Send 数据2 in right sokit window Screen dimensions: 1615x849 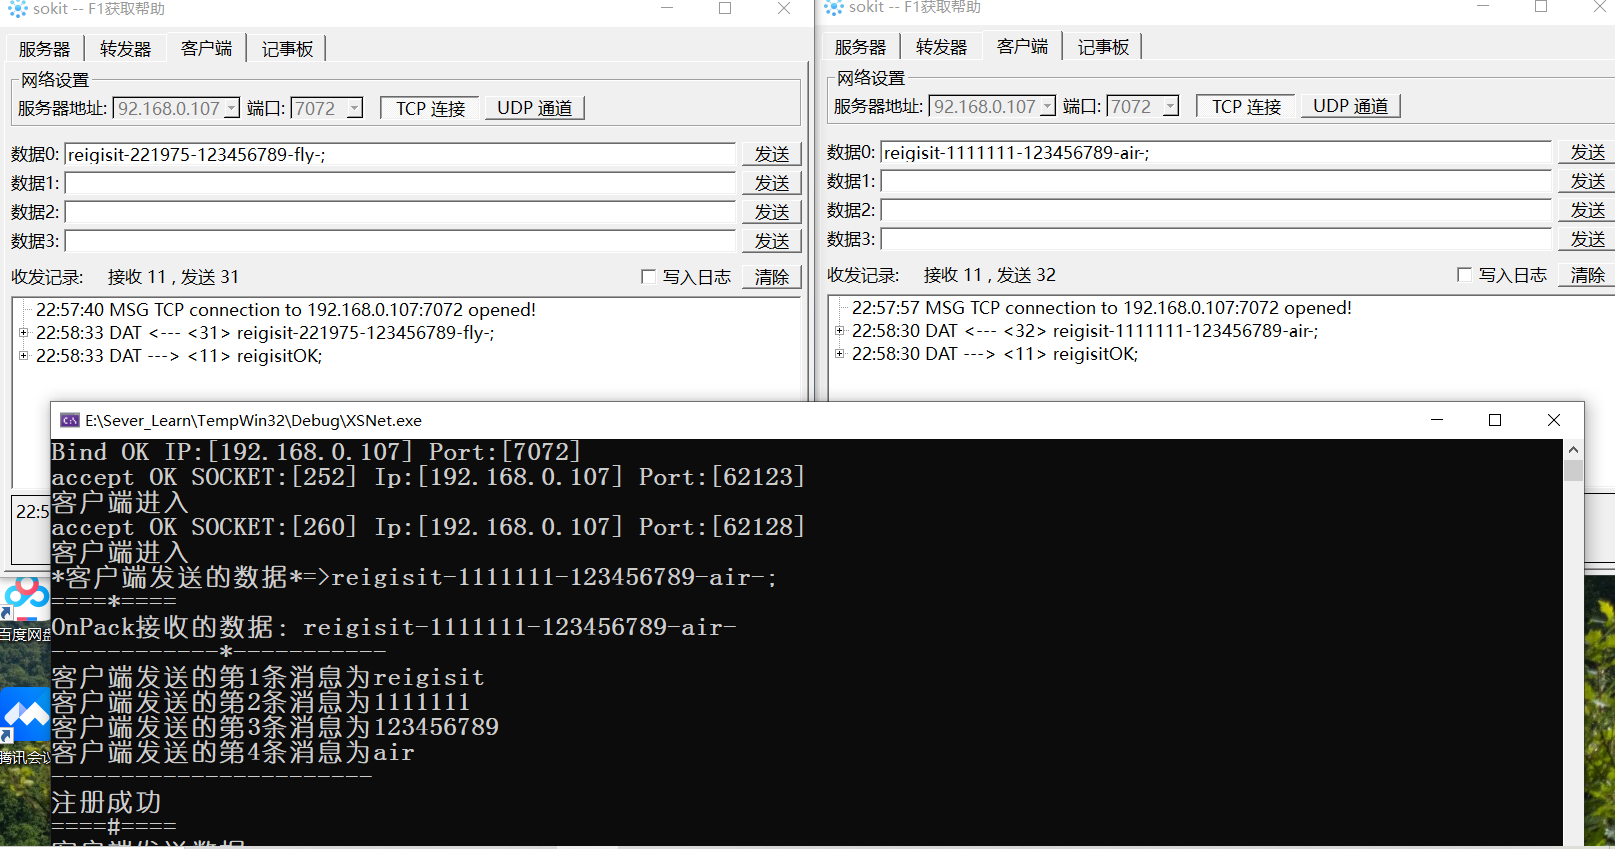pyautogui.click(x=1588, y=210)
